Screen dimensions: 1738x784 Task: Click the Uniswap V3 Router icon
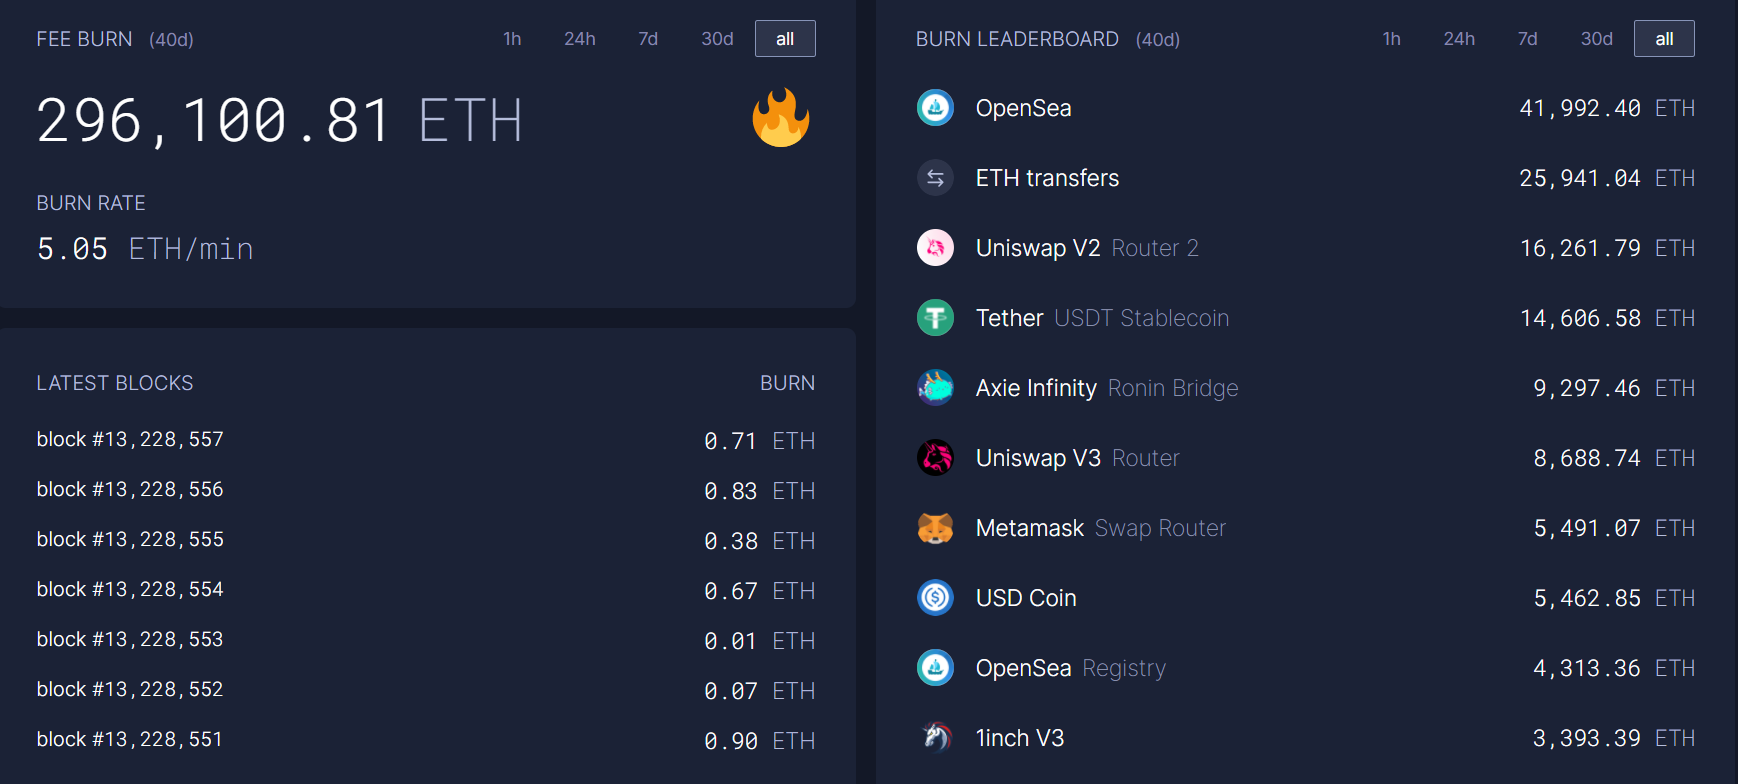coord(935,458)
